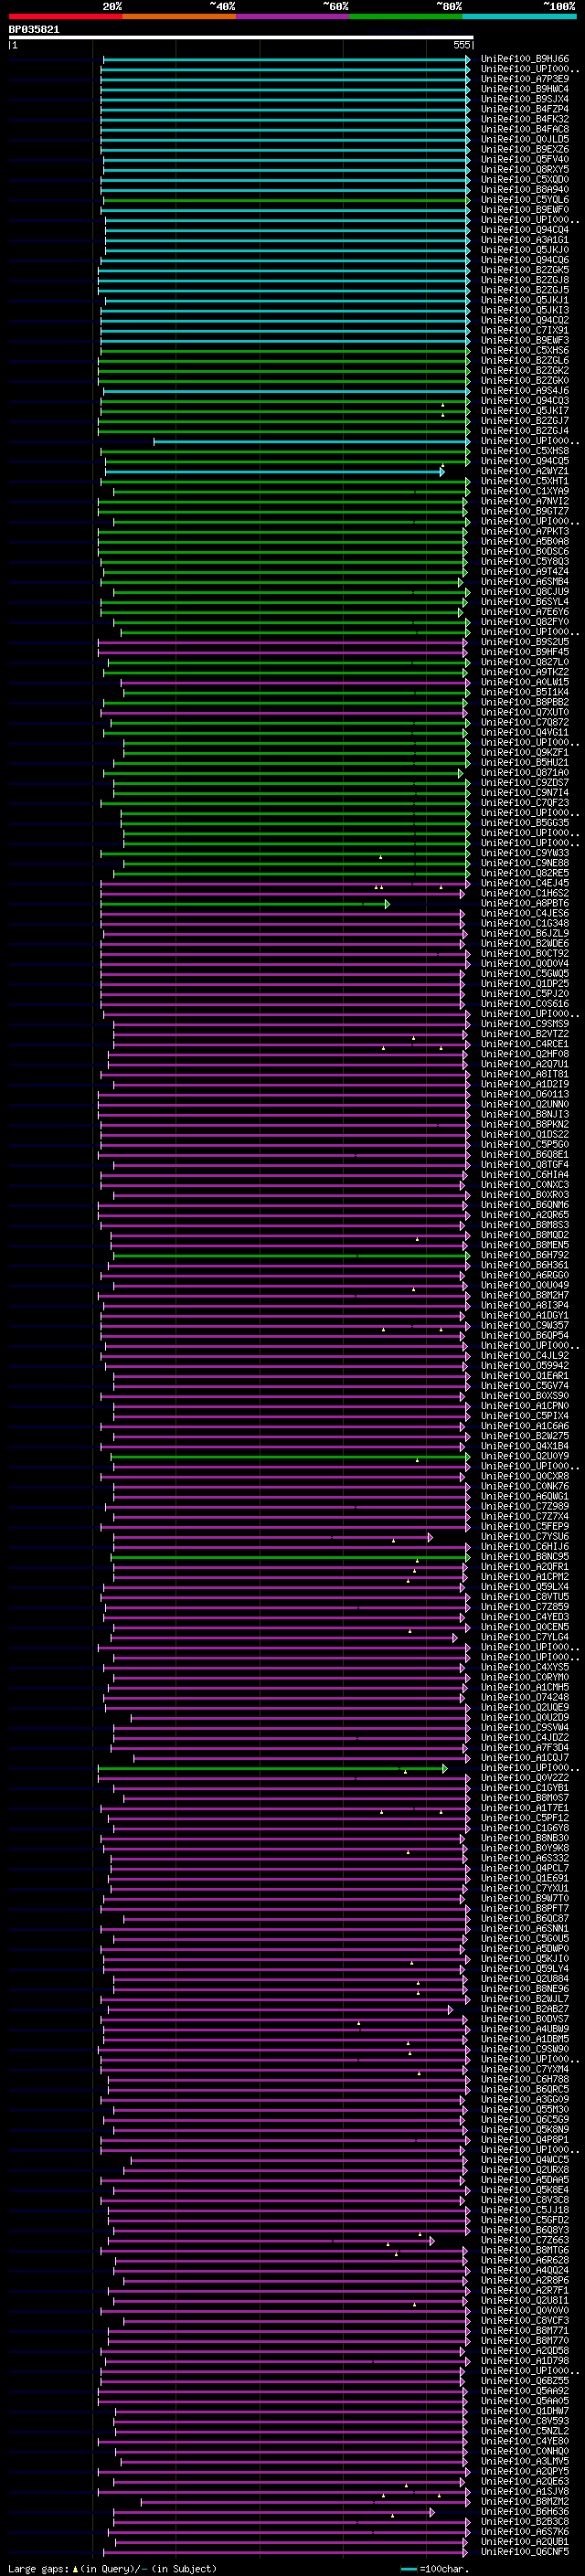Image resolution: width=585 pixels, height=2576 pixels.
Task: Click the purple ~60% identity legend bar
Action: tap(293, 16)
